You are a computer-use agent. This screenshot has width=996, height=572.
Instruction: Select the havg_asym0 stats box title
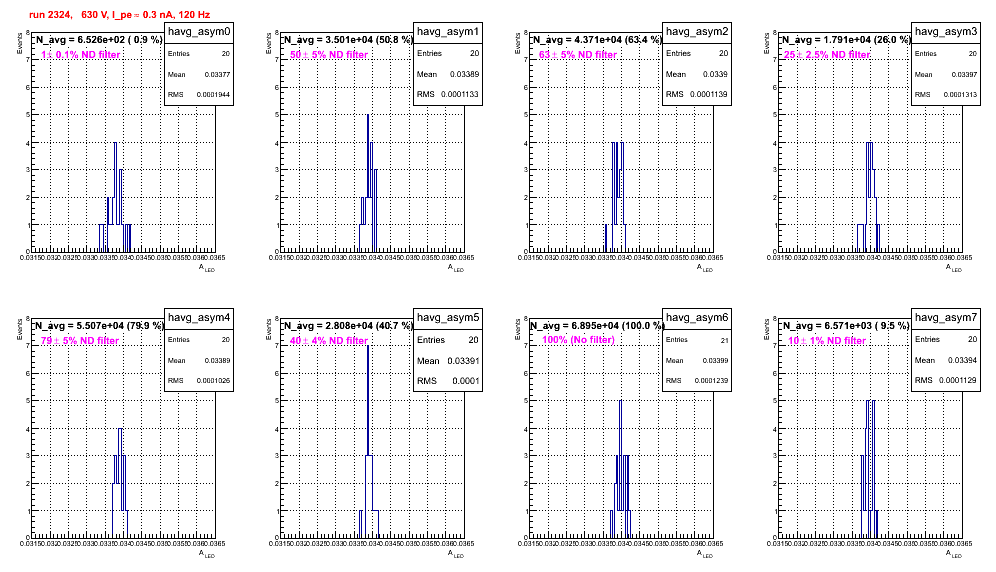(x=199, y=32)
